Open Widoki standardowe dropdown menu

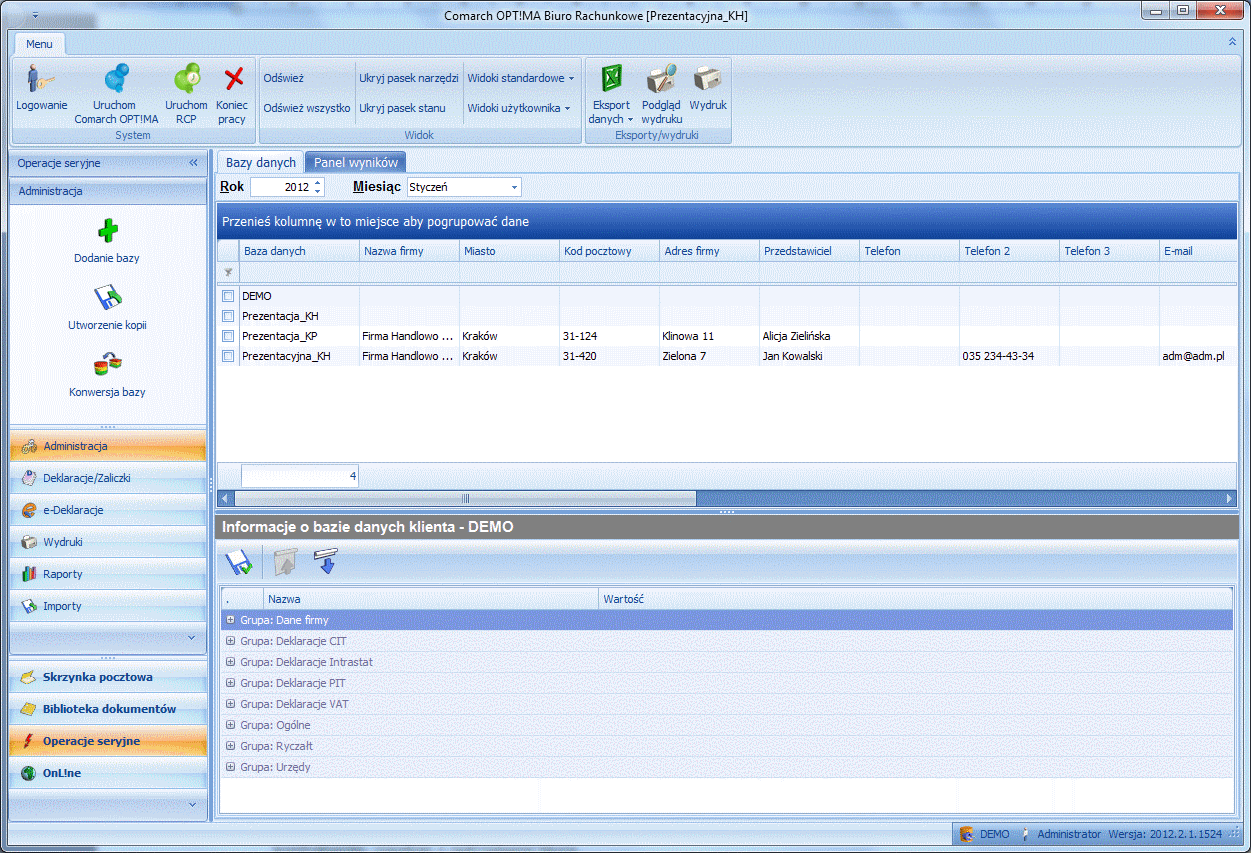coord(520,78)
